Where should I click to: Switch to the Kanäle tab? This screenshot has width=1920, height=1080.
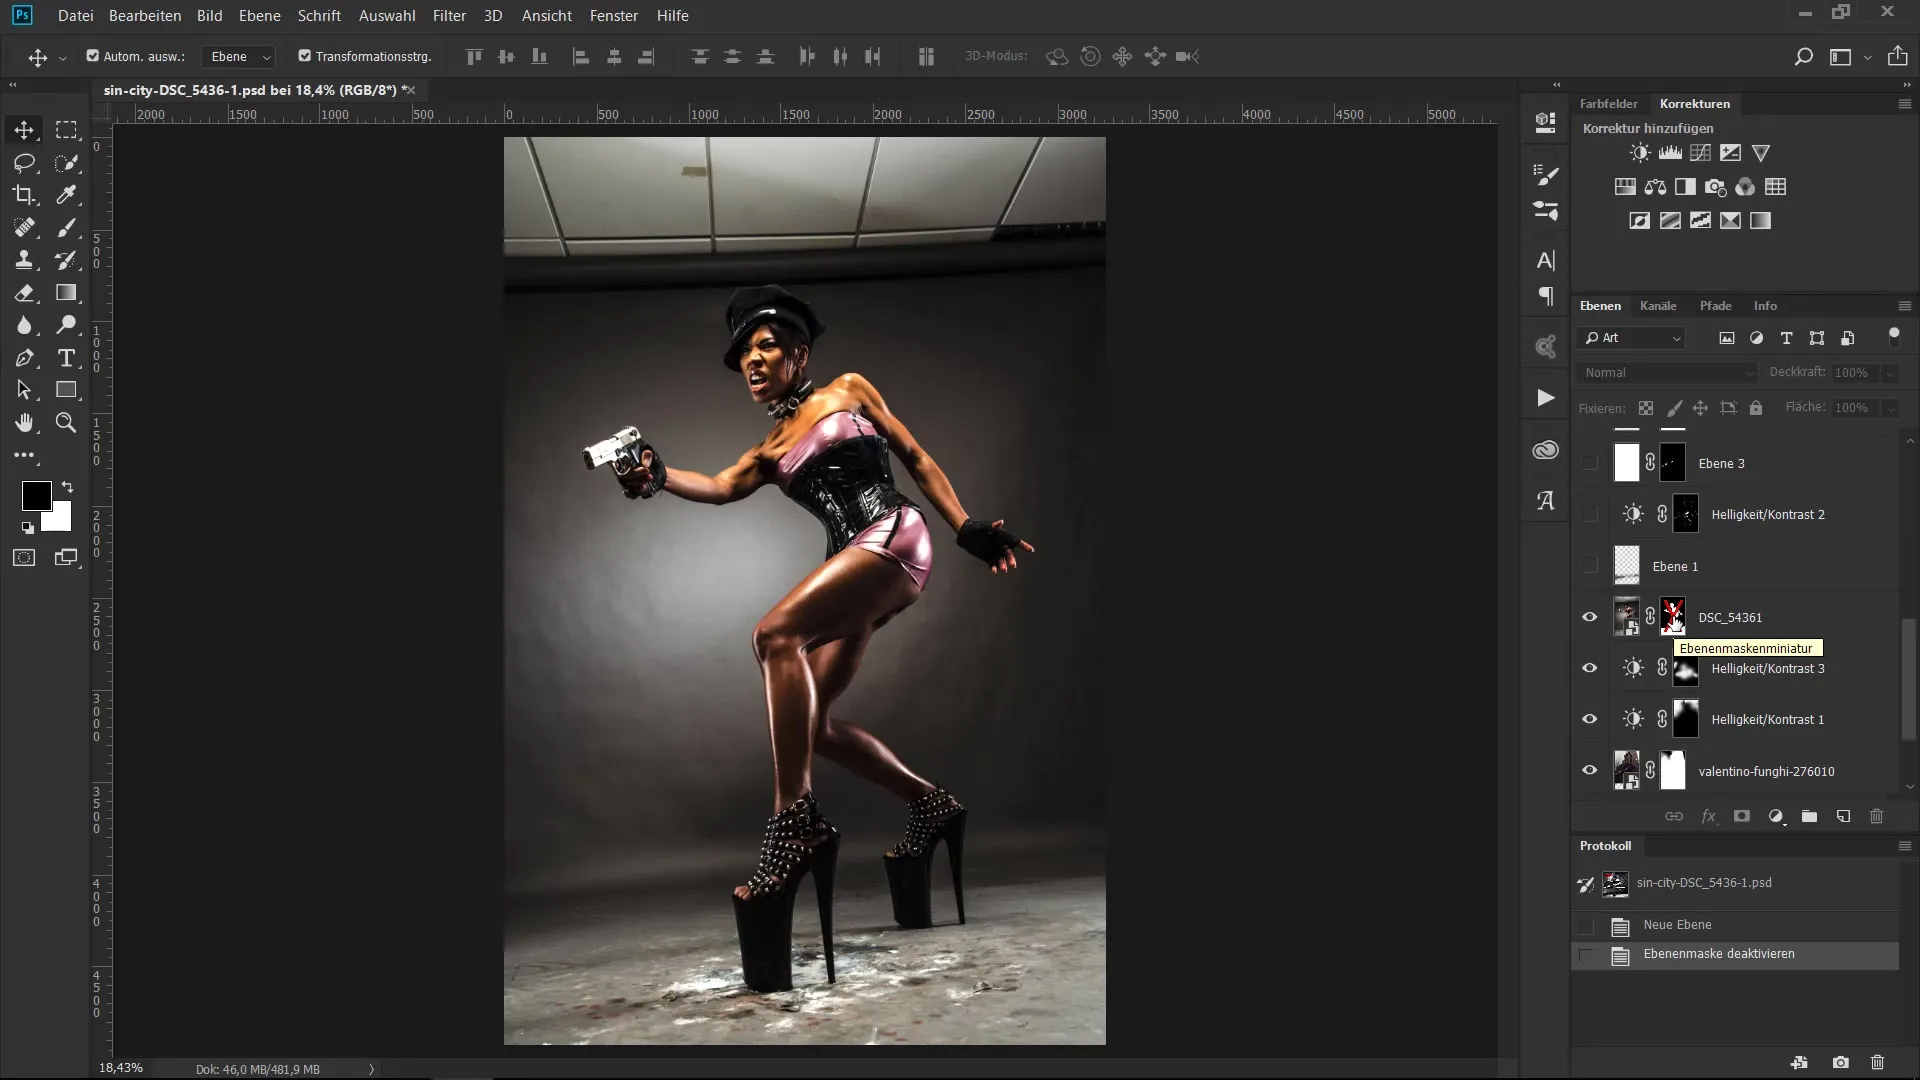(1657, 306)
